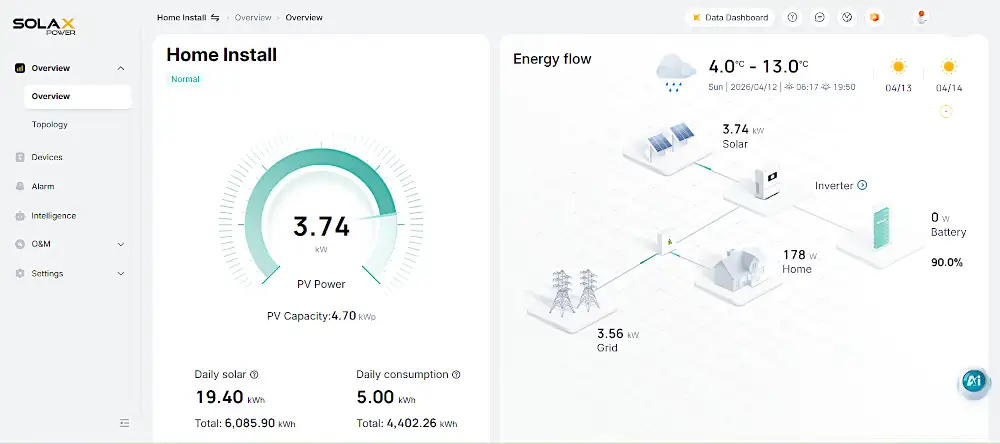Click the Home Install page title
Viewport: 1000px width, 444px height.
click(x=221, y=55)
